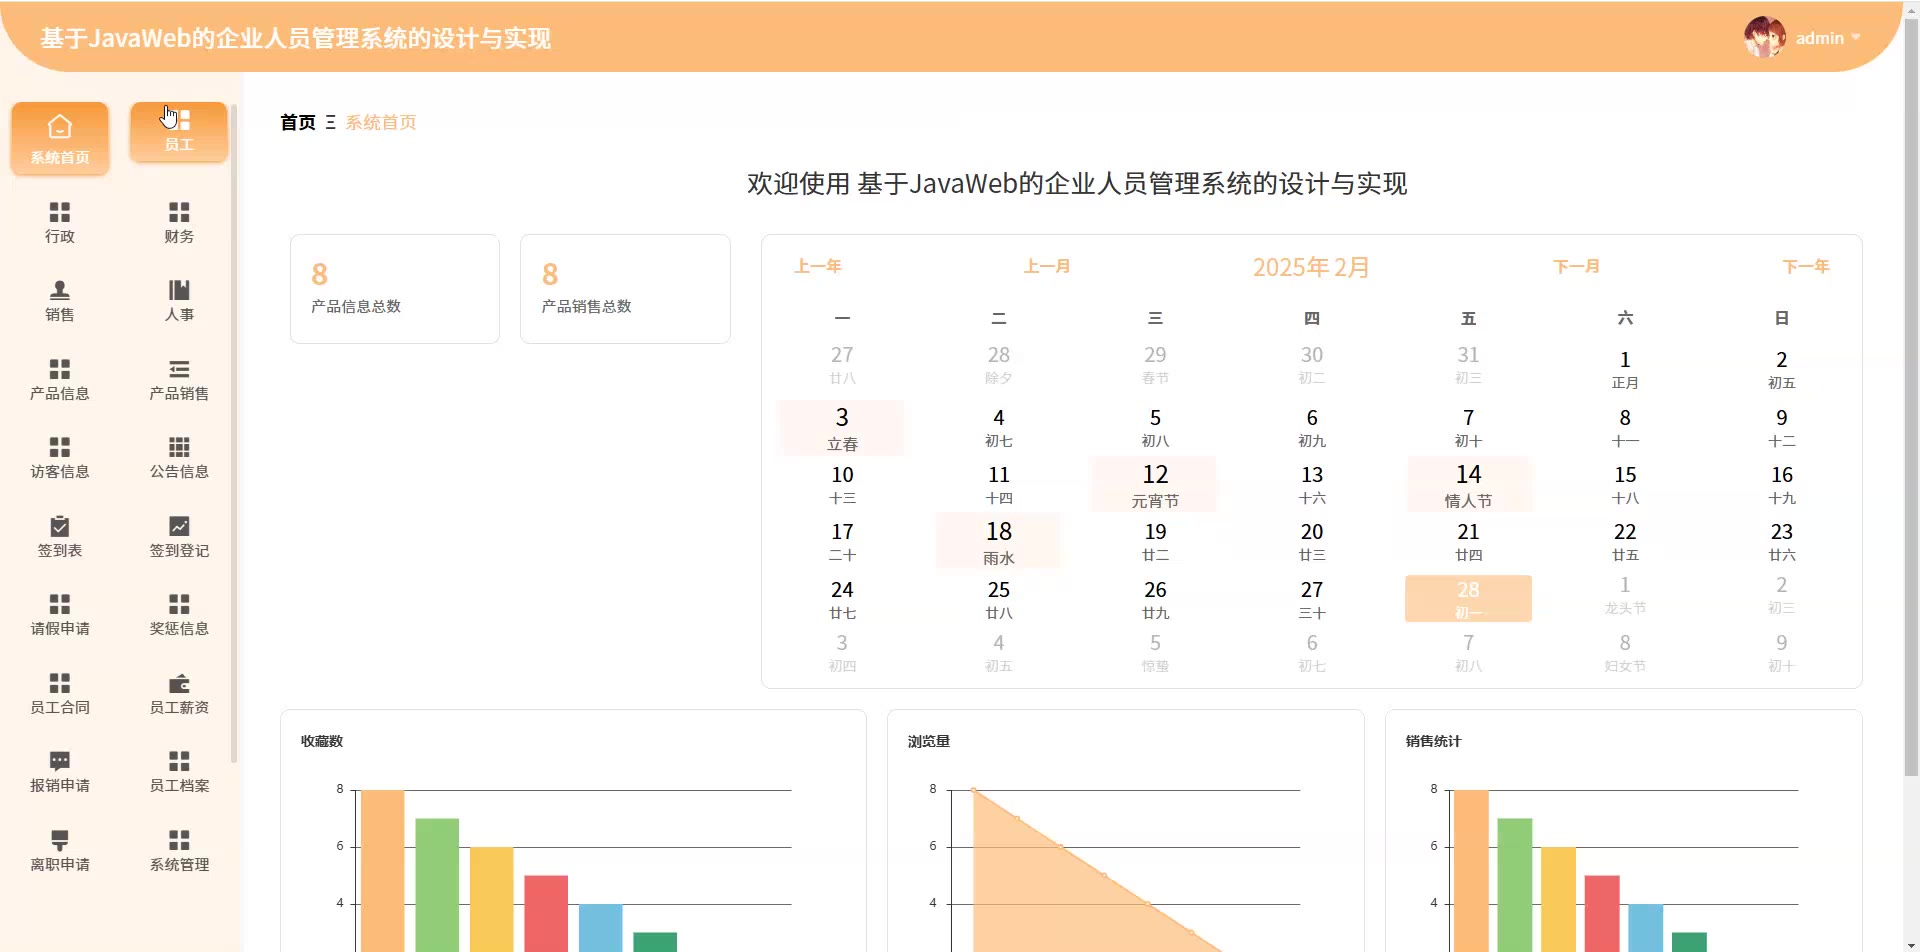Click the 浏览量 chart title
Image resolution: width=1920 pixels, height=952 pixels.
(x=929, y=741)
